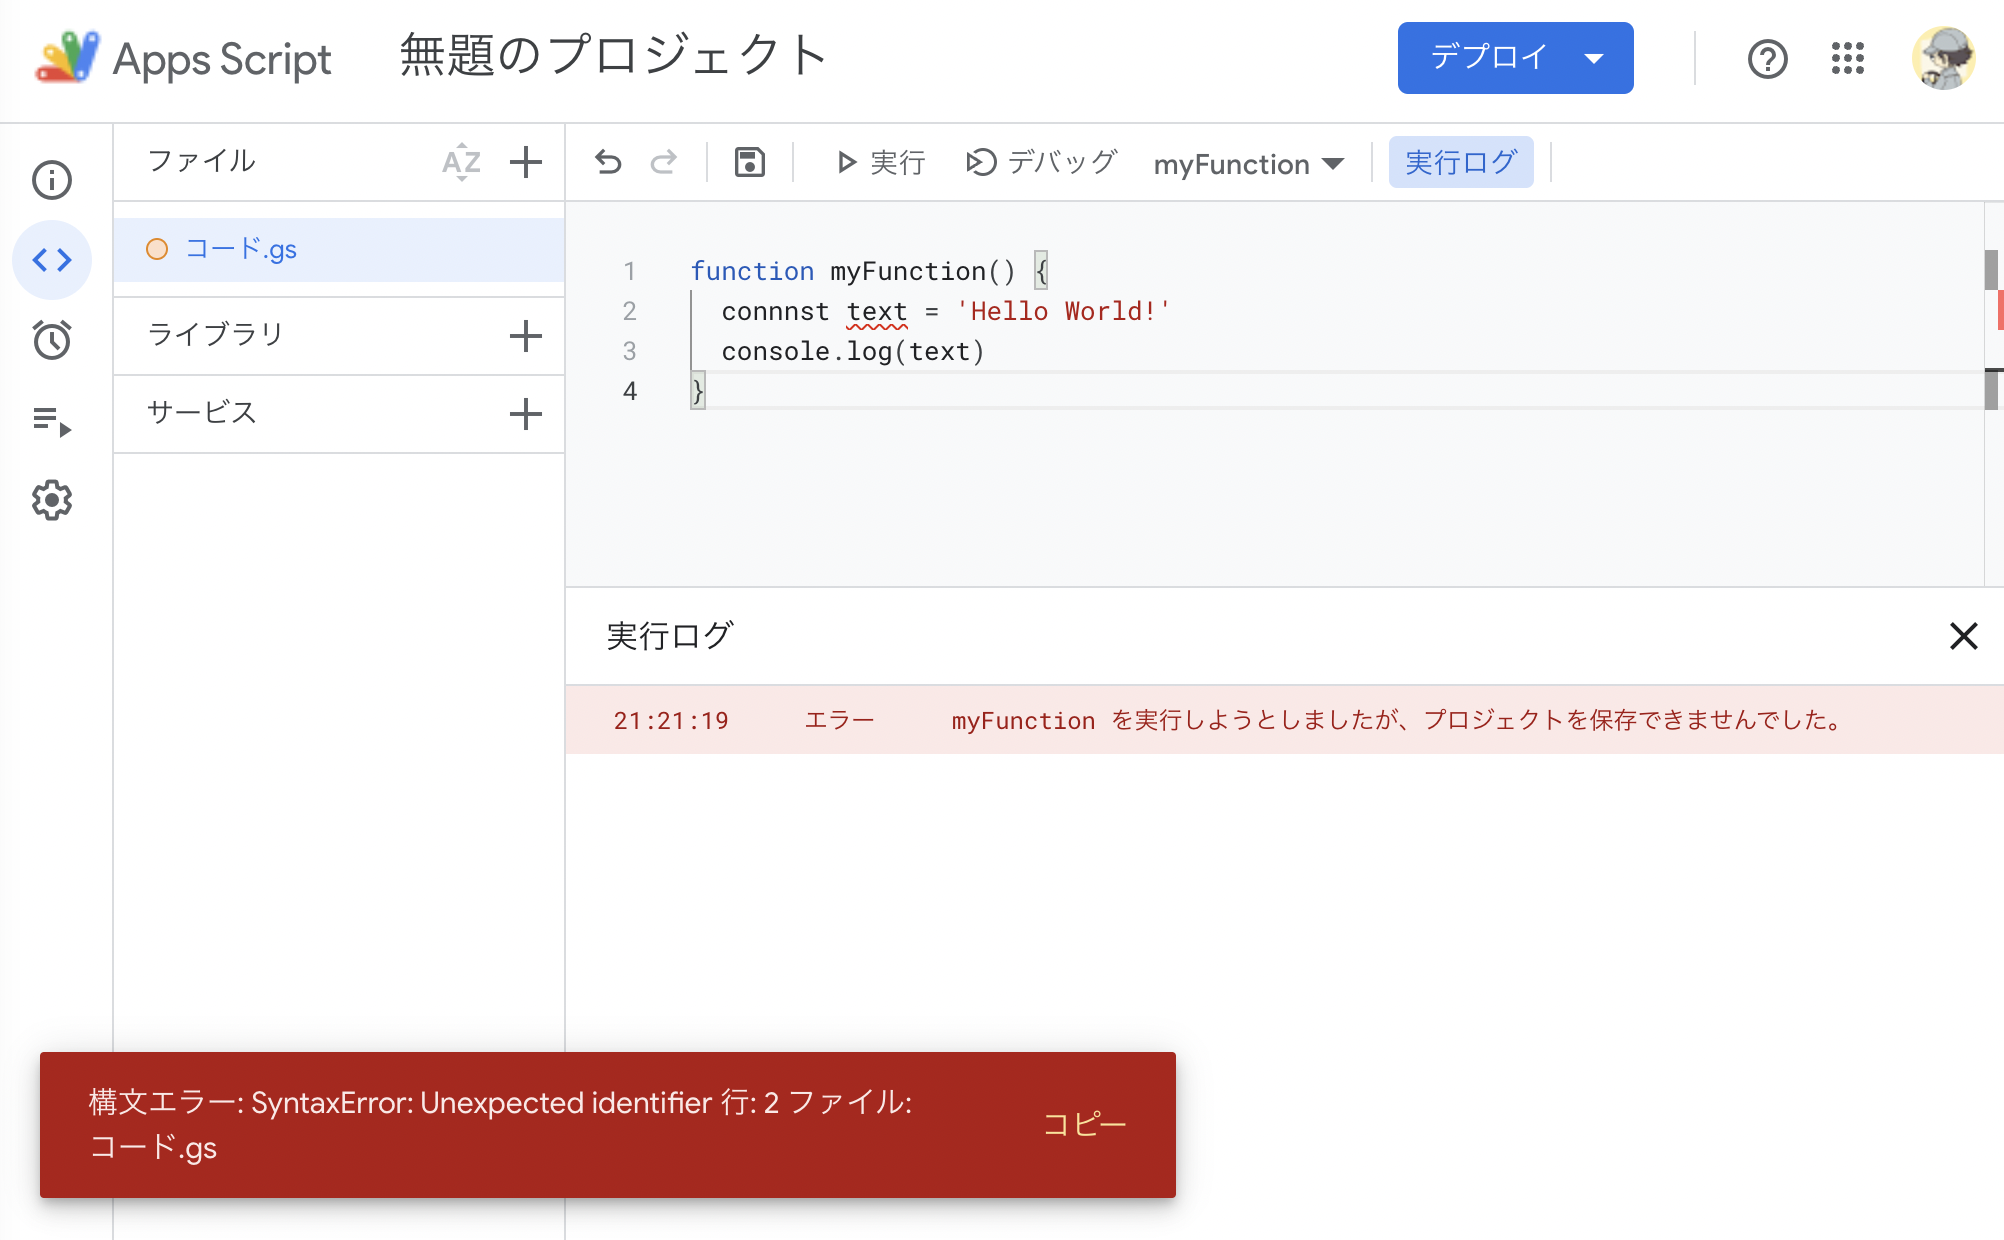Open Project Settings gear
Image resolution: width=2004 pixels, height=1240 pixels.
pyautogui.click(x=51, y=500)
